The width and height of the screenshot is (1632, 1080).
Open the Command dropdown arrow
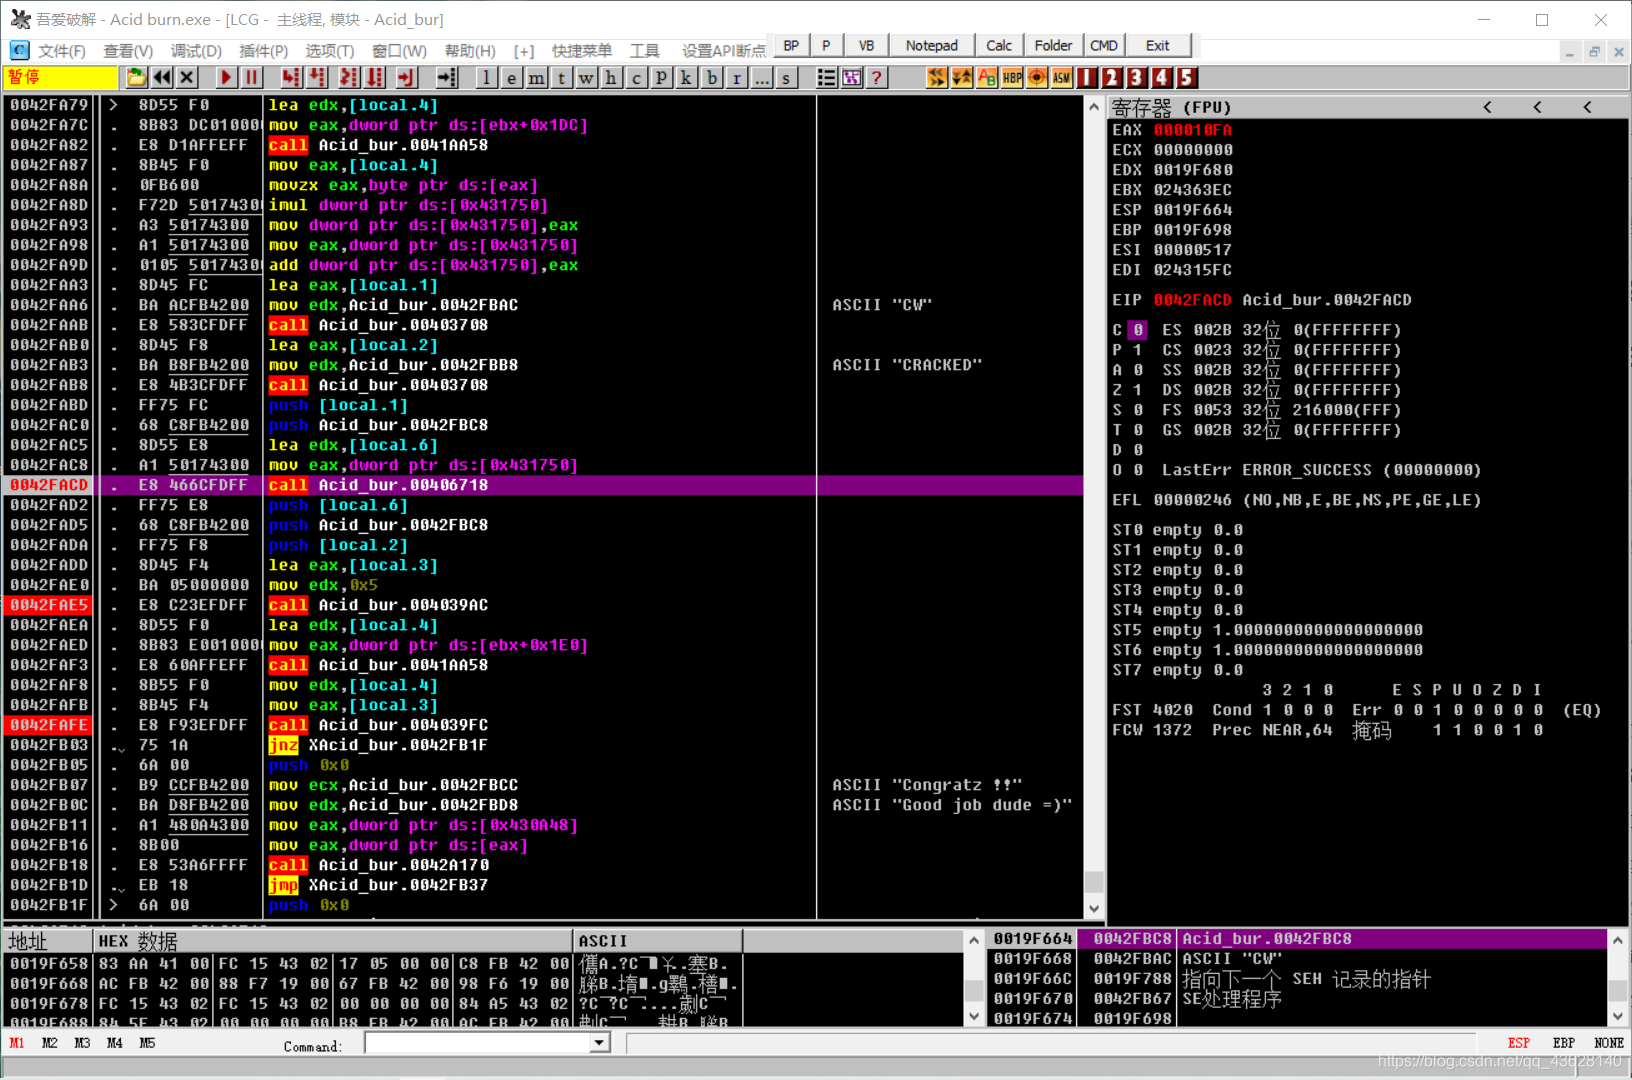click(x=599, y=1043)
